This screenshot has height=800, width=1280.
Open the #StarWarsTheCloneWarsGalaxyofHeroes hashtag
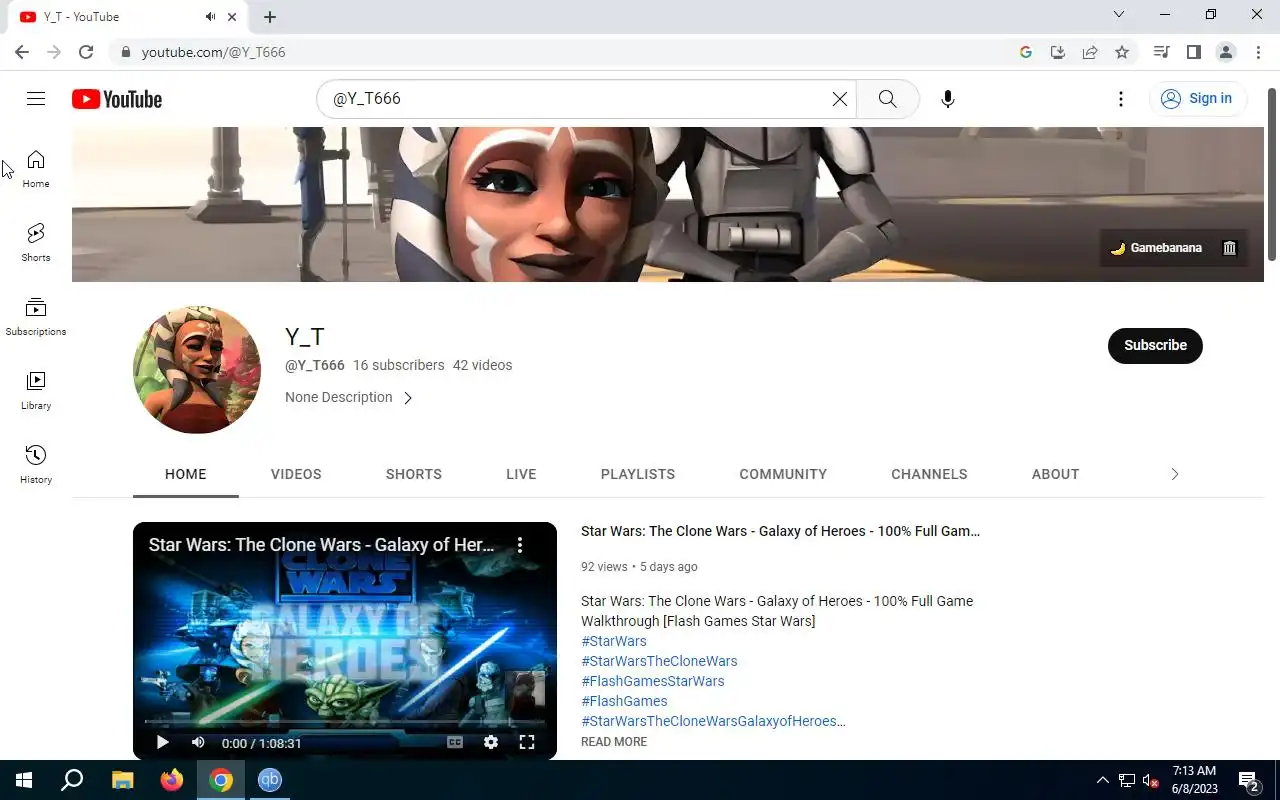[713, 721]
